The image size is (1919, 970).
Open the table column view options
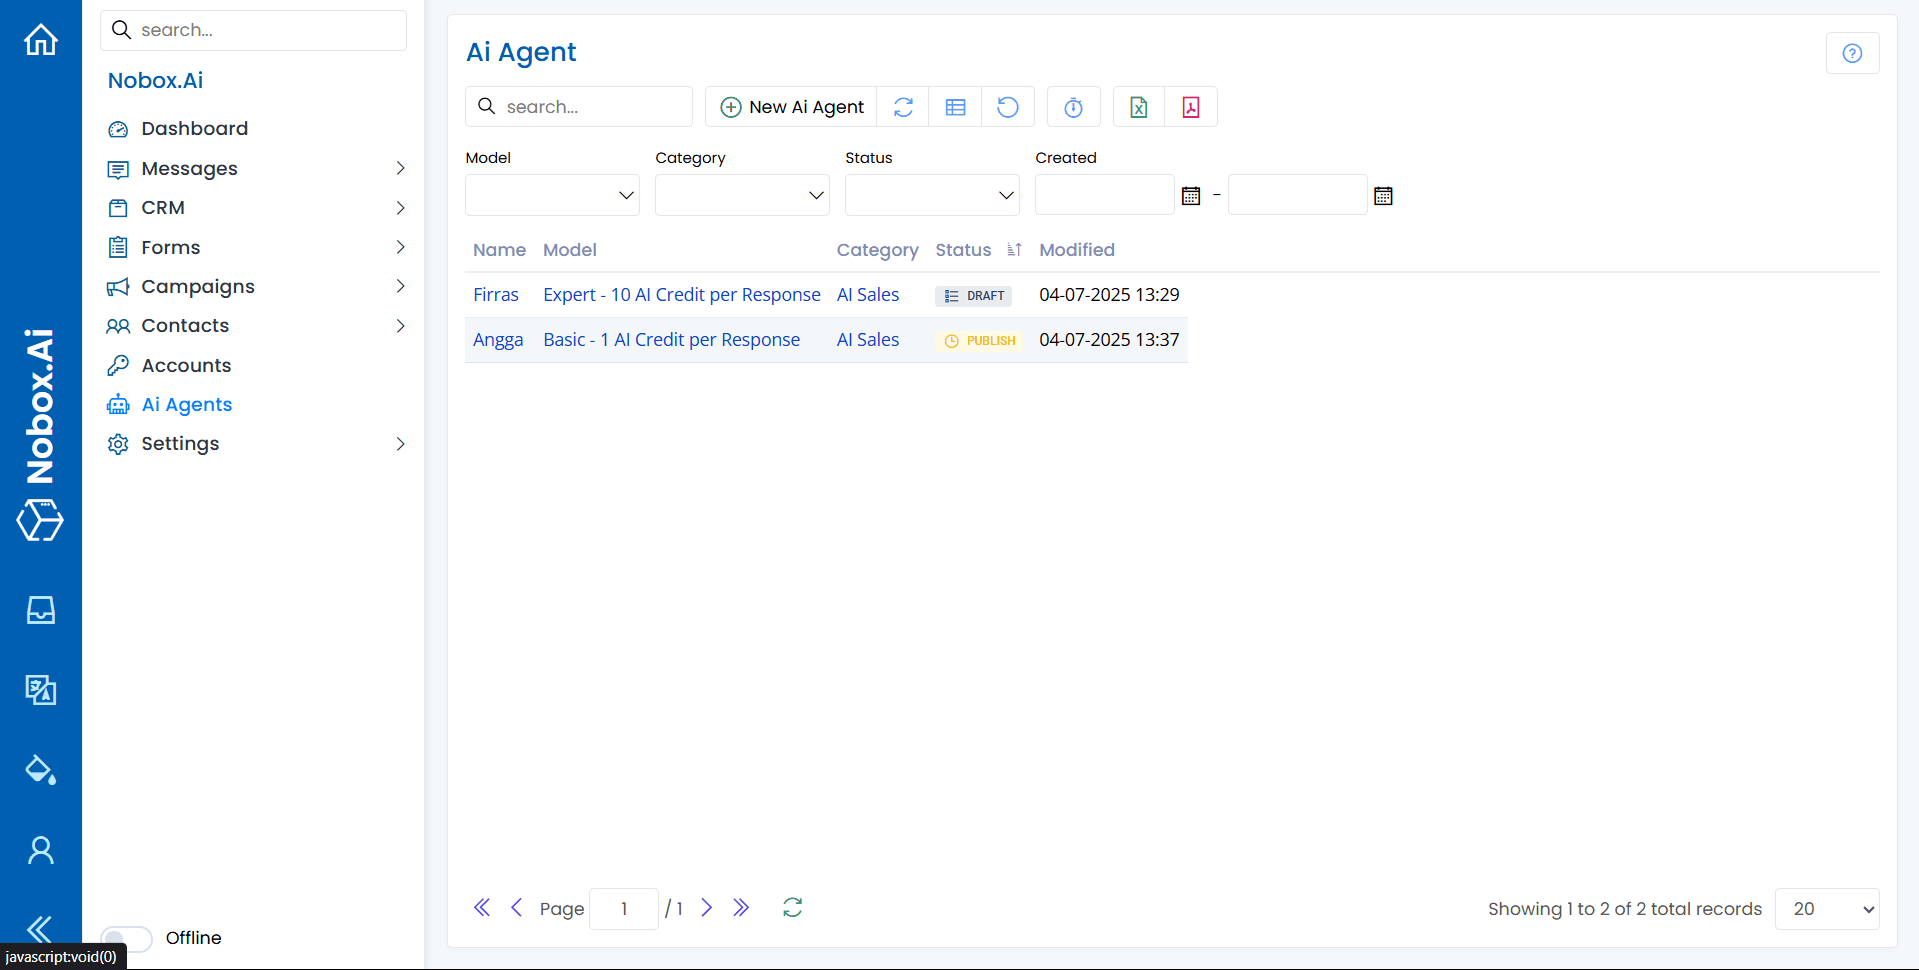click(955, 106)
